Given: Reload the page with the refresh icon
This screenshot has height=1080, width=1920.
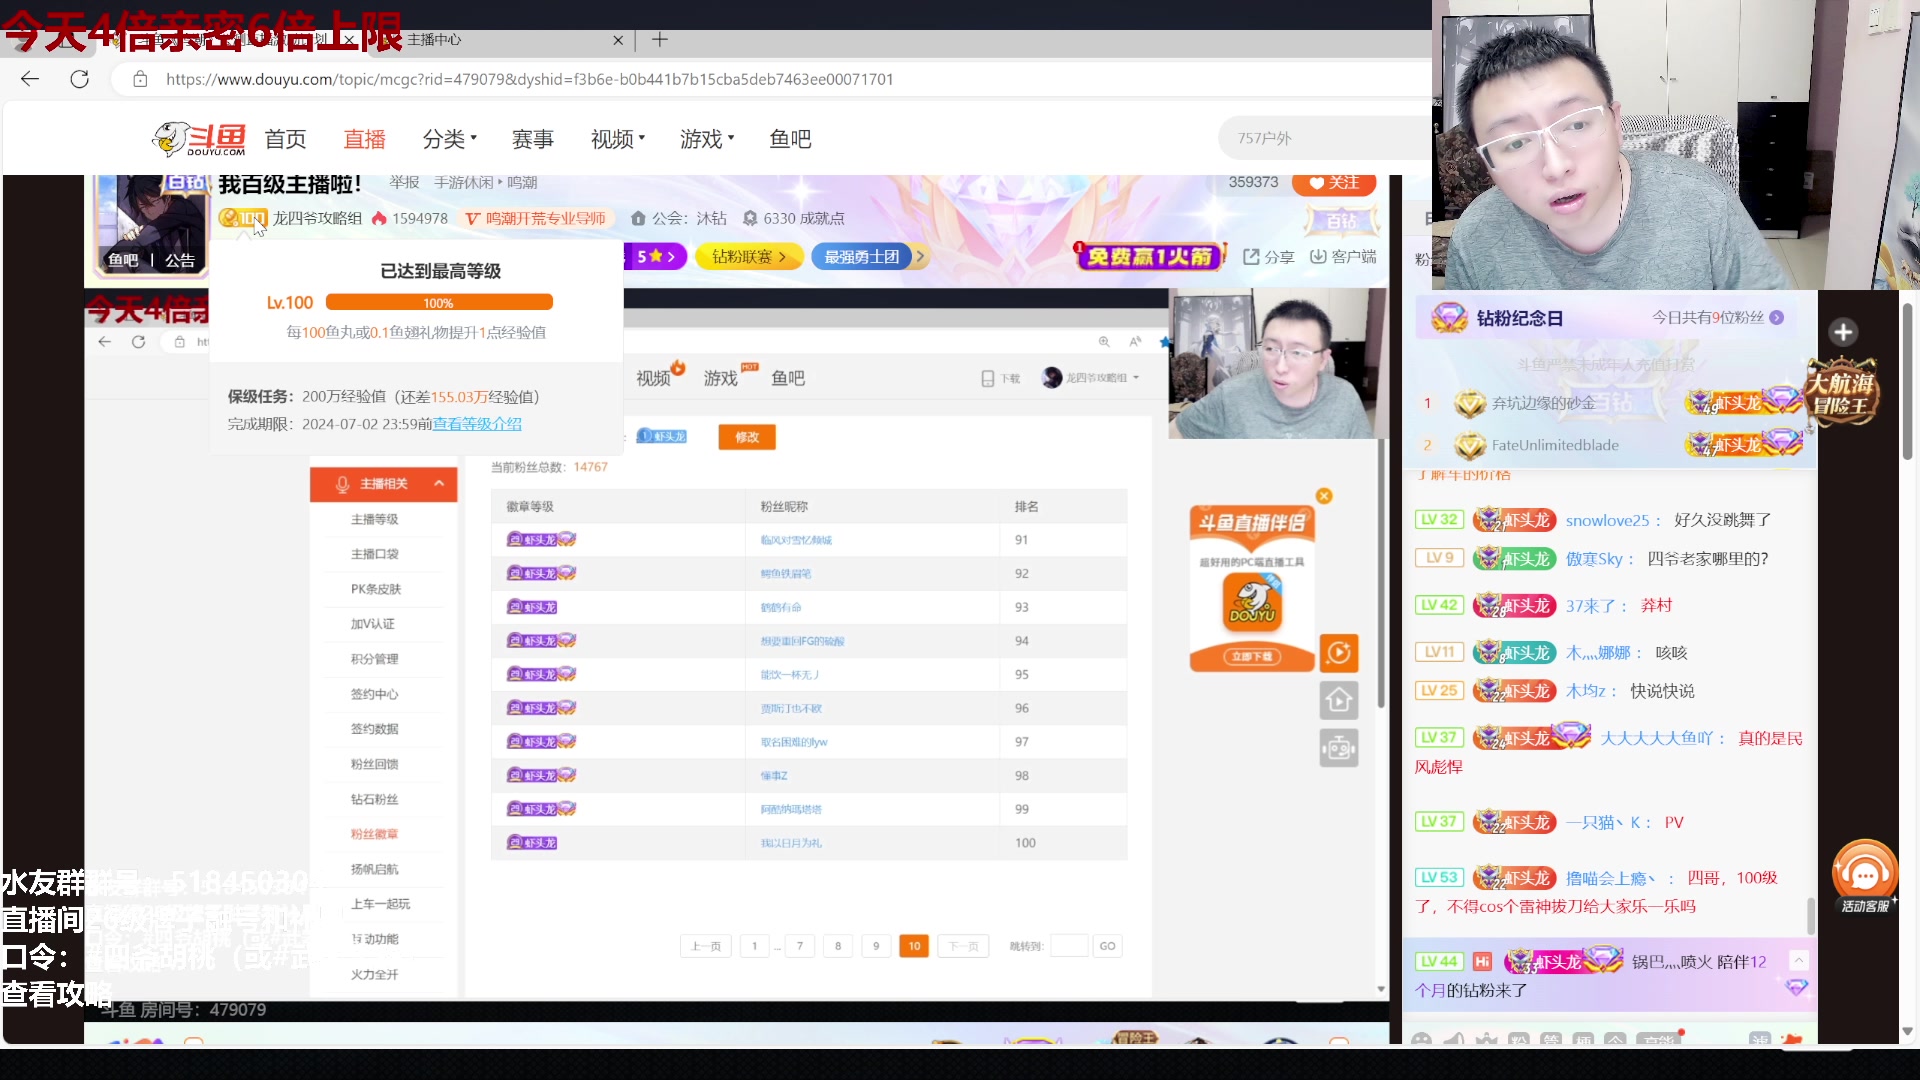Looking at the screenshot, I should [x=80, y=79].
